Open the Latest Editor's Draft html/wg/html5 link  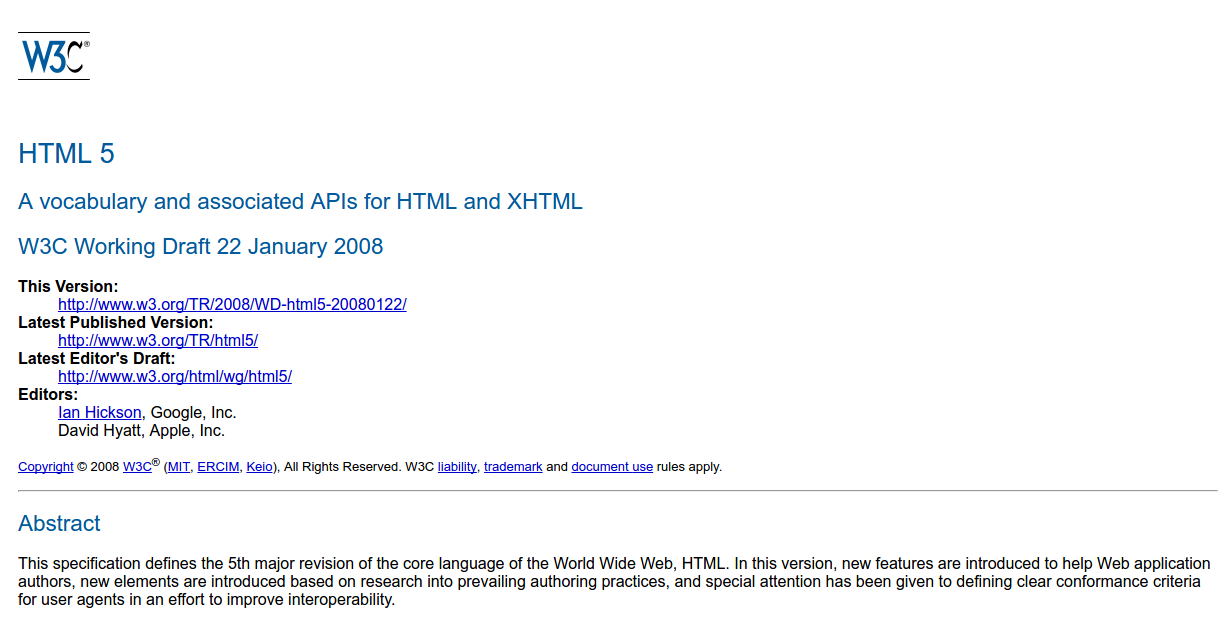(x=175, y=376)
